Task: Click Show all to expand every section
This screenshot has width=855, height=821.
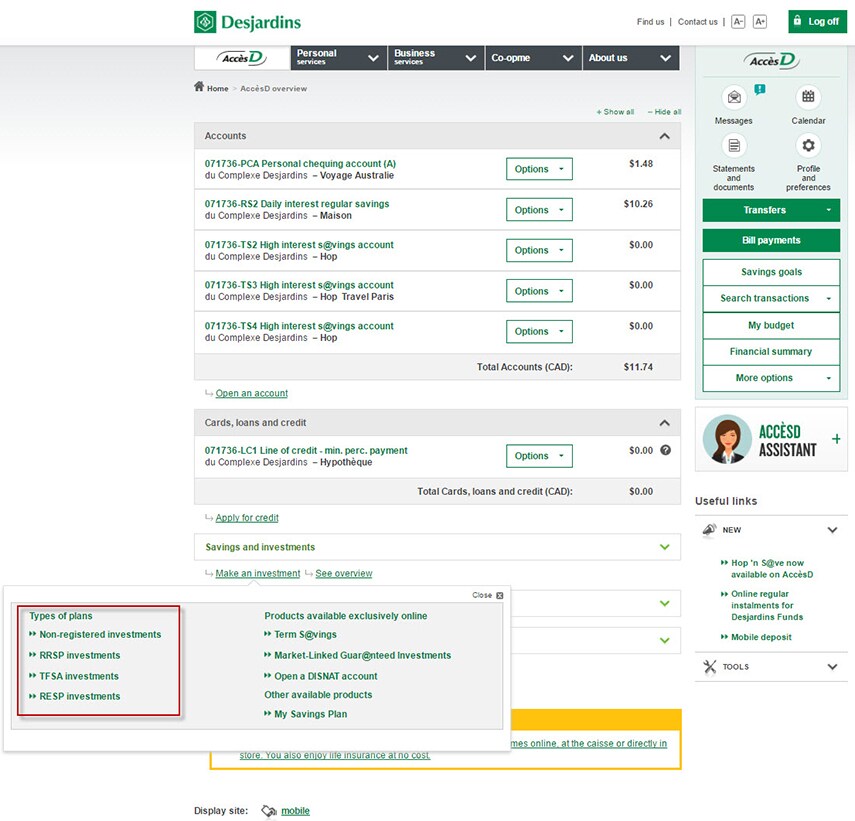Action: 615,111
